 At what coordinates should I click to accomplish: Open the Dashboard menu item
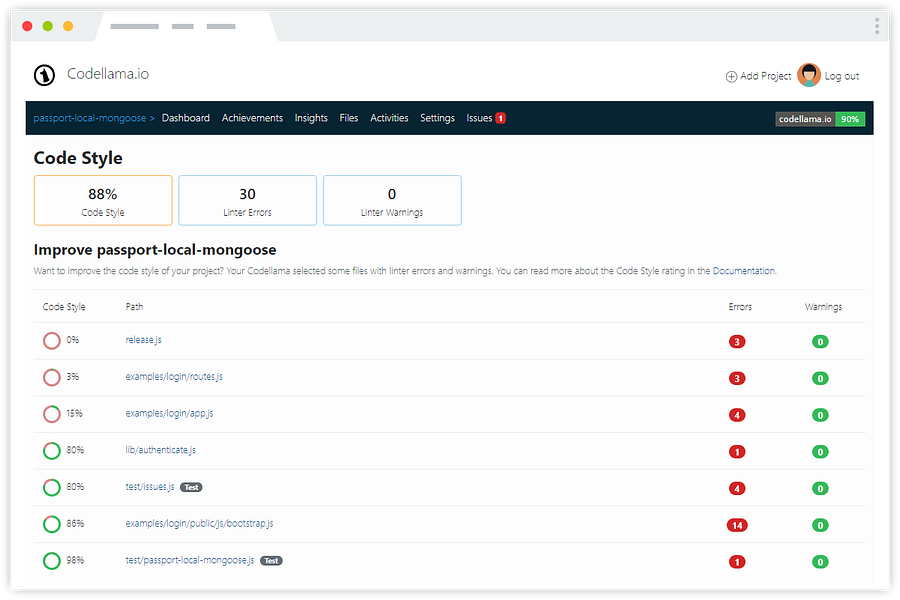tap(185, 118)
